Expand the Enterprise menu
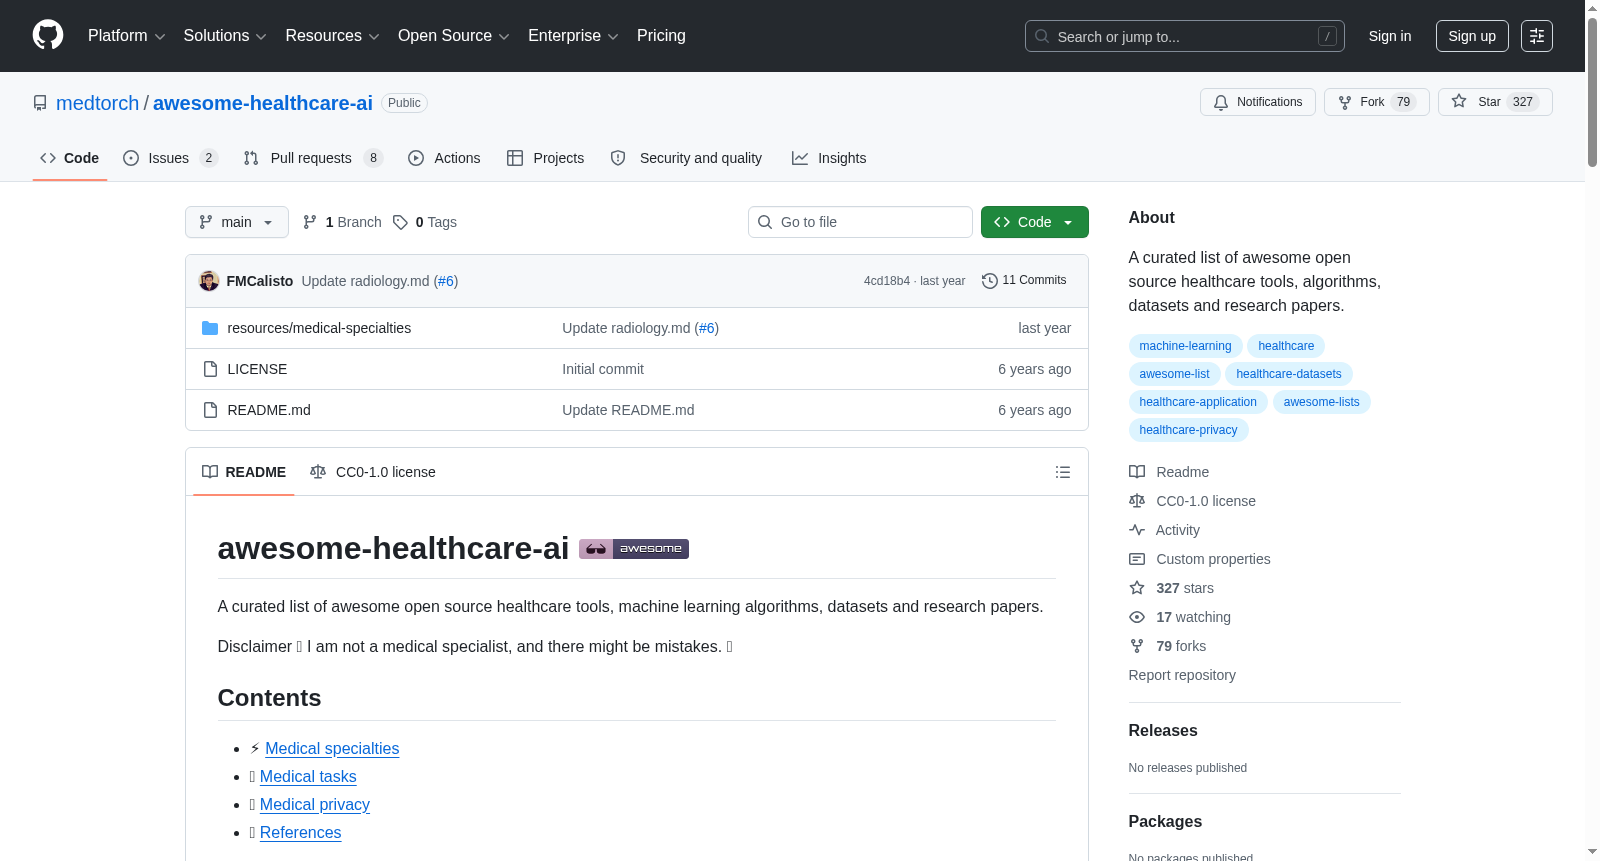Viewport: 1600px width, 861px height. 573,36
